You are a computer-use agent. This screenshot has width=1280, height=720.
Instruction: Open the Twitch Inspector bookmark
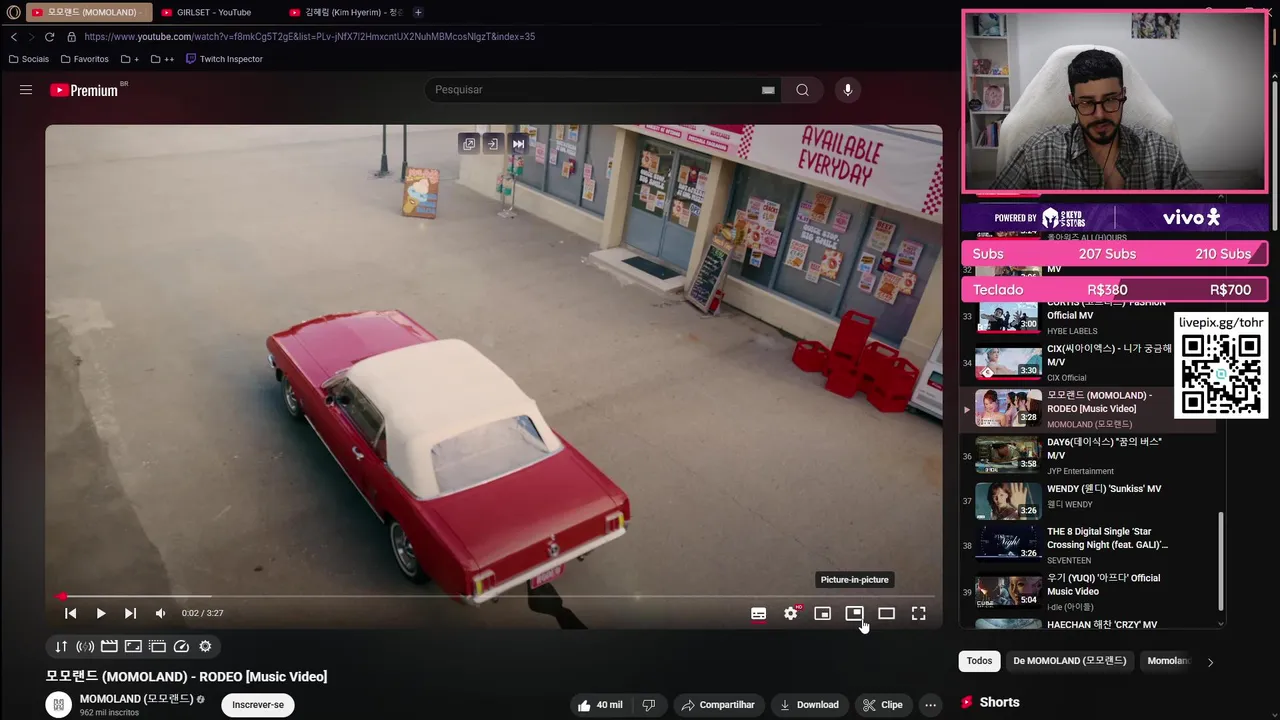[x=224, y=59]
